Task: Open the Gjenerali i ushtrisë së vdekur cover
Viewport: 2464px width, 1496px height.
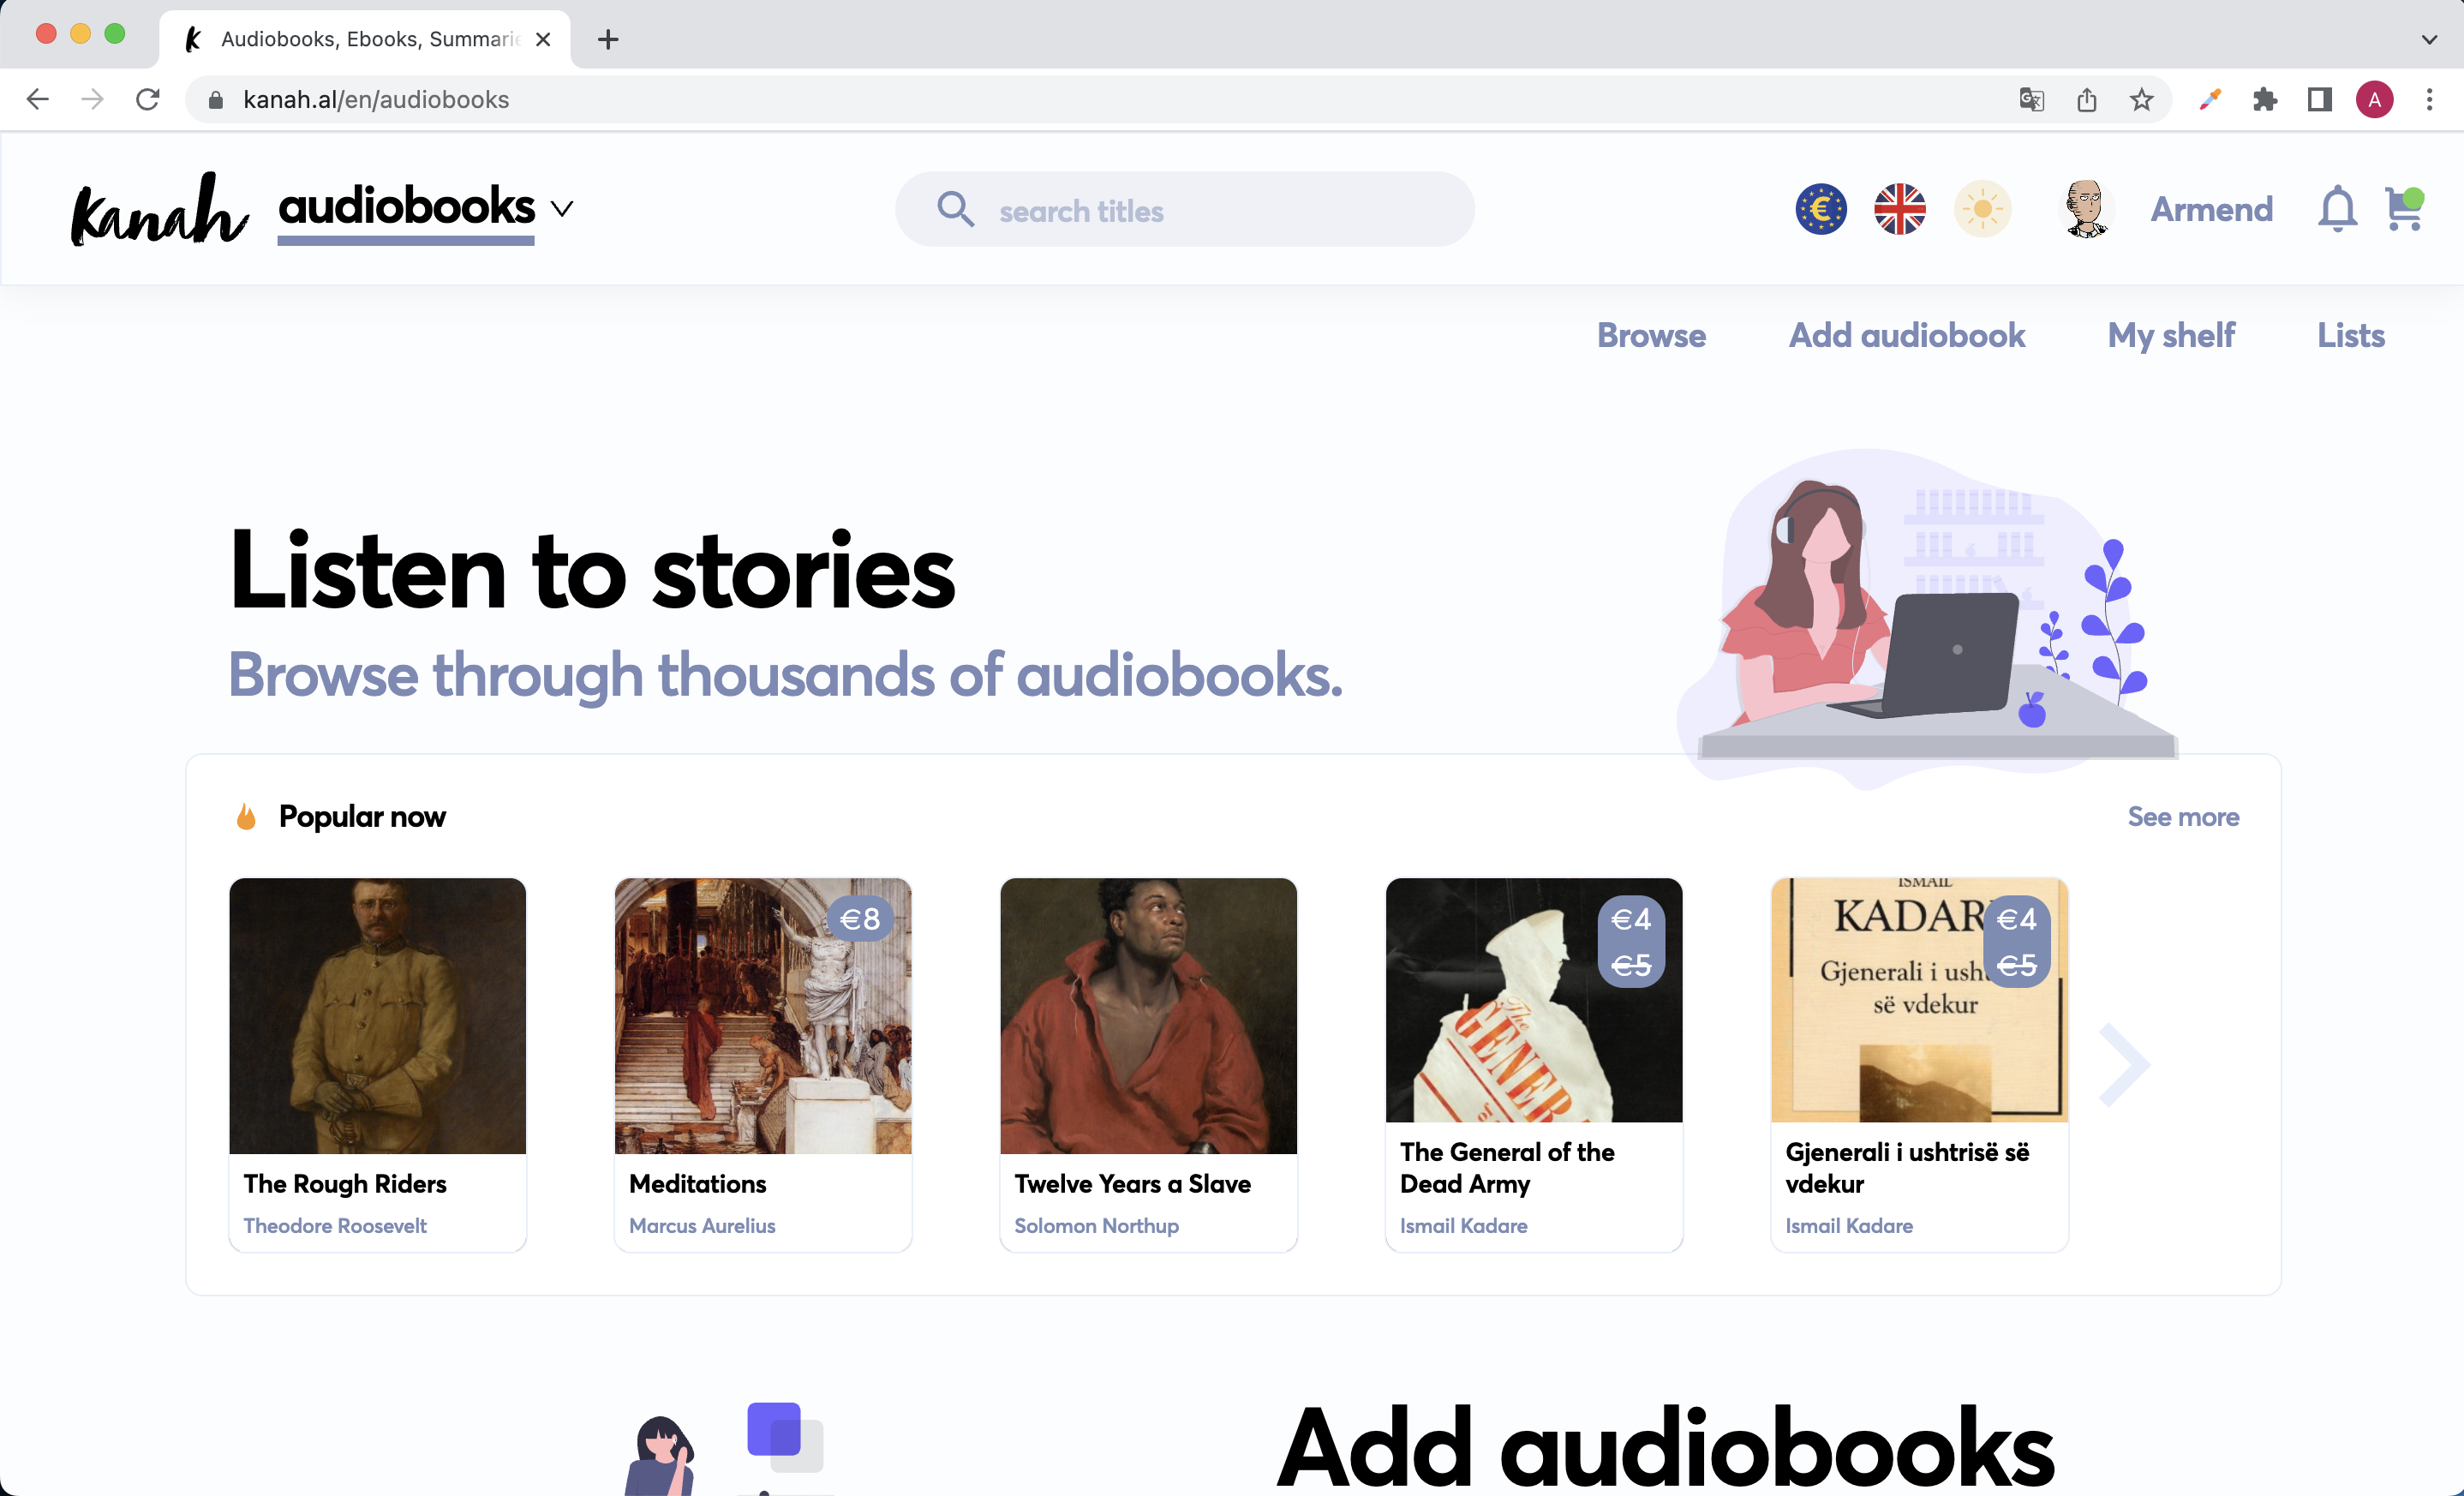Action: 1919,1000
